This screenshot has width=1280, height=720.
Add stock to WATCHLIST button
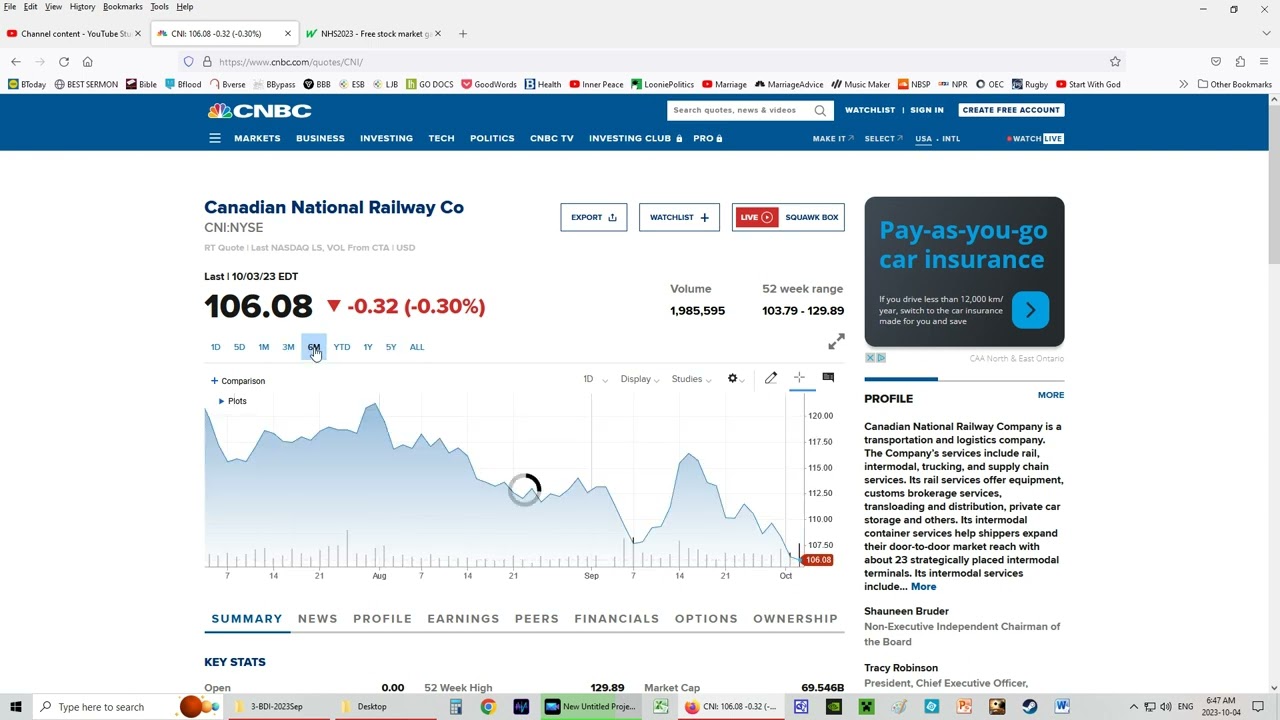[679, 217]
